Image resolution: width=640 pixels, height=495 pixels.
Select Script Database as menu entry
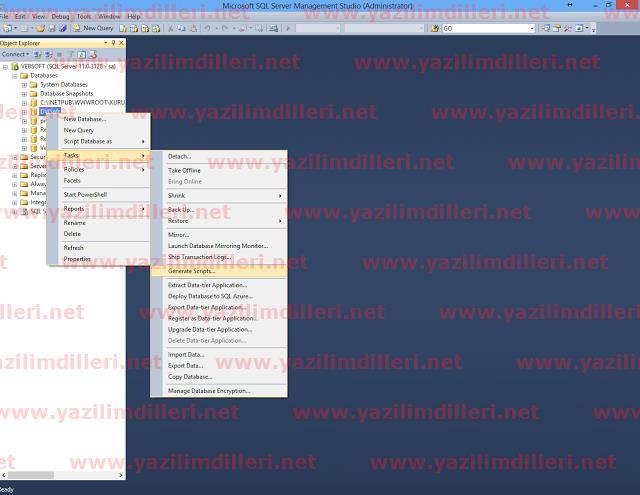[99, 141]
